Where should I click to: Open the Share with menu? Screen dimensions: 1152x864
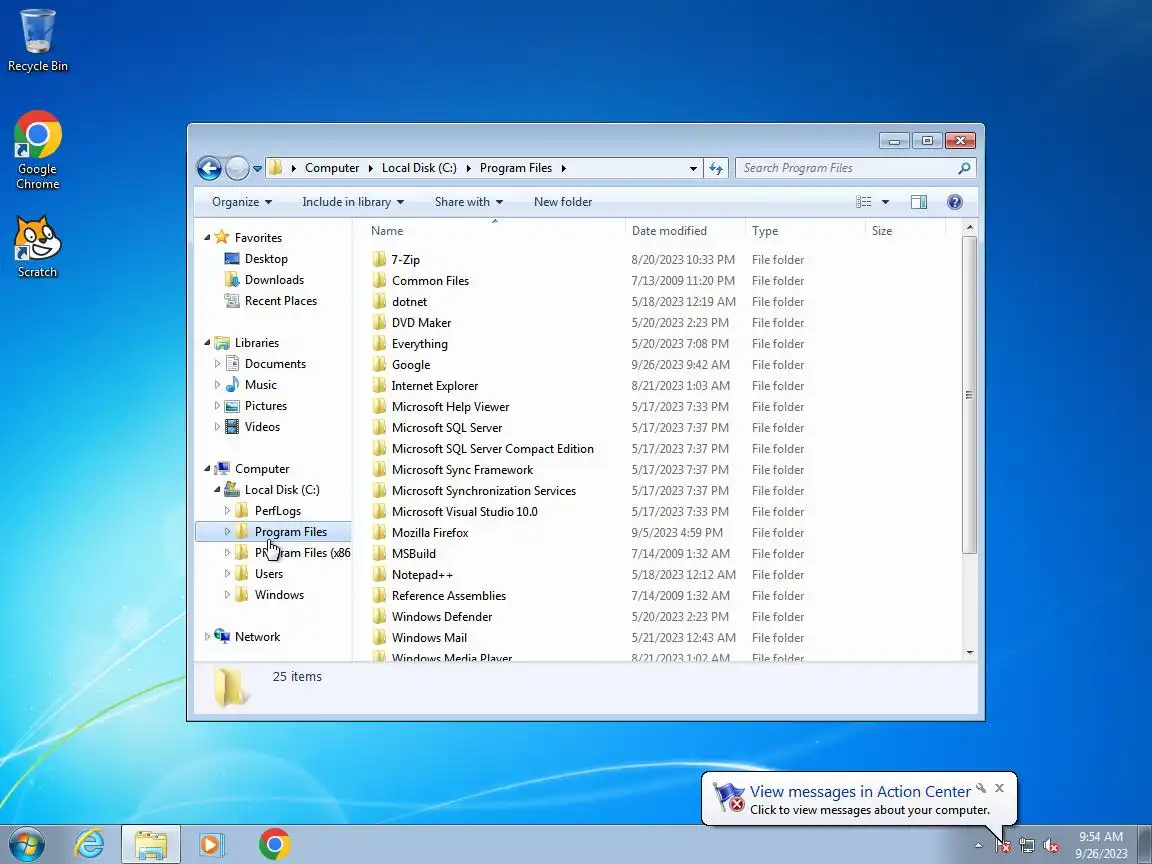click(x=469, y=202)
